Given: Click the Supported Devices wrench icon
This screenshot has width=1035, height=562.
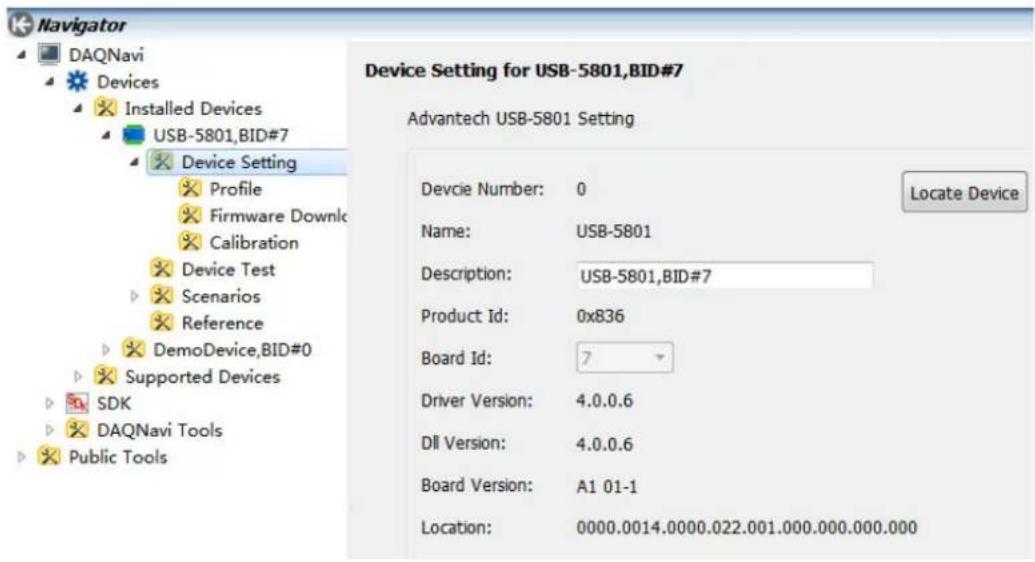Looking at the screenshot, I should tap(106, 376).
